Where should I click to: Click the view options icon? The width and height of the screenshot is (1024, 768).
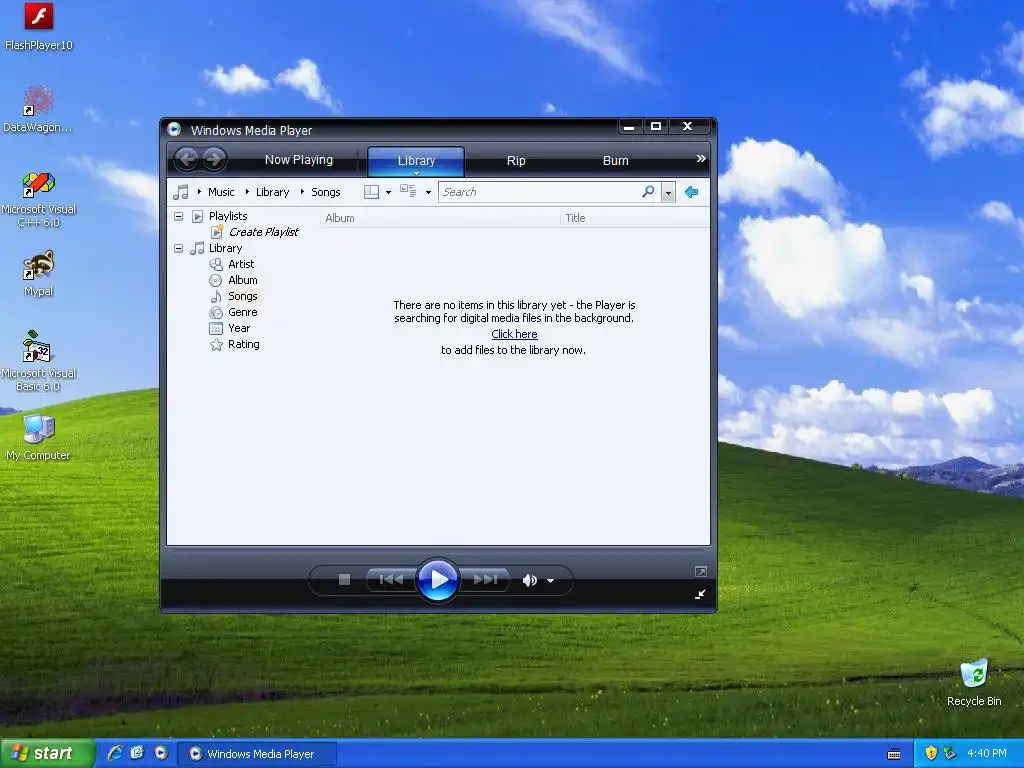pos(408,191)
